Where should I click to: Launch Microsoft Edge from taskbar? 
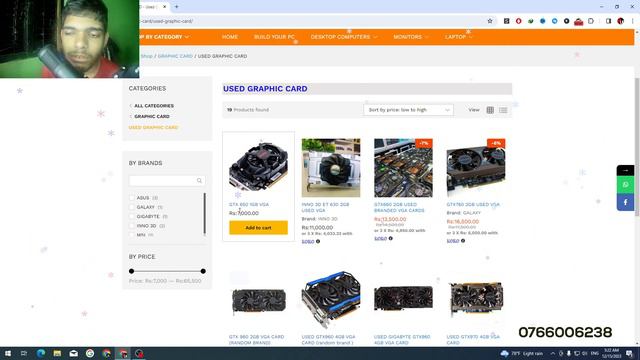[x=41, y=353]
